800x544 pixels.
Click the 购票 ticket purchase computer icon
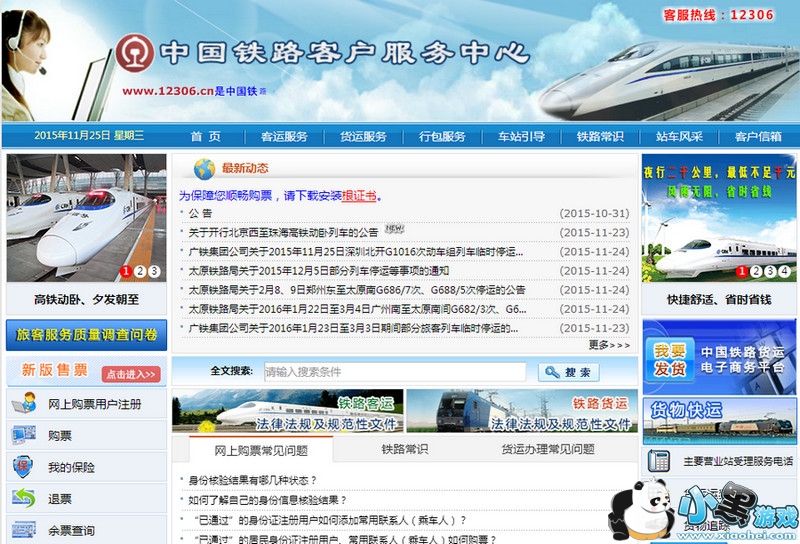pyautogui.click(x=24, y=436)
